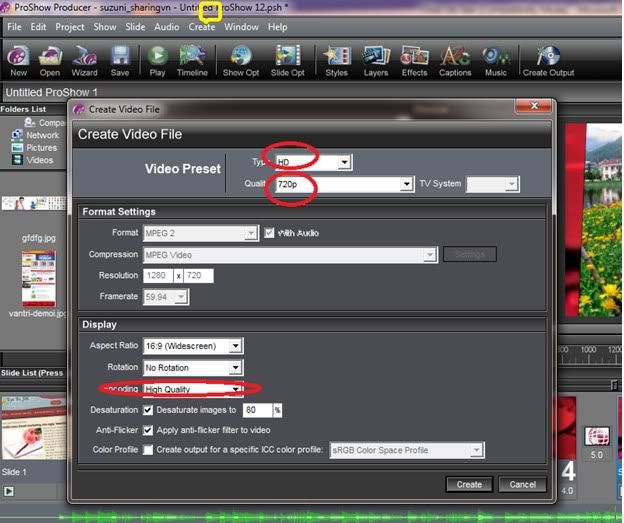Open the Slide menu
This screenshot has height=523, width=624.
pos(135,27)
